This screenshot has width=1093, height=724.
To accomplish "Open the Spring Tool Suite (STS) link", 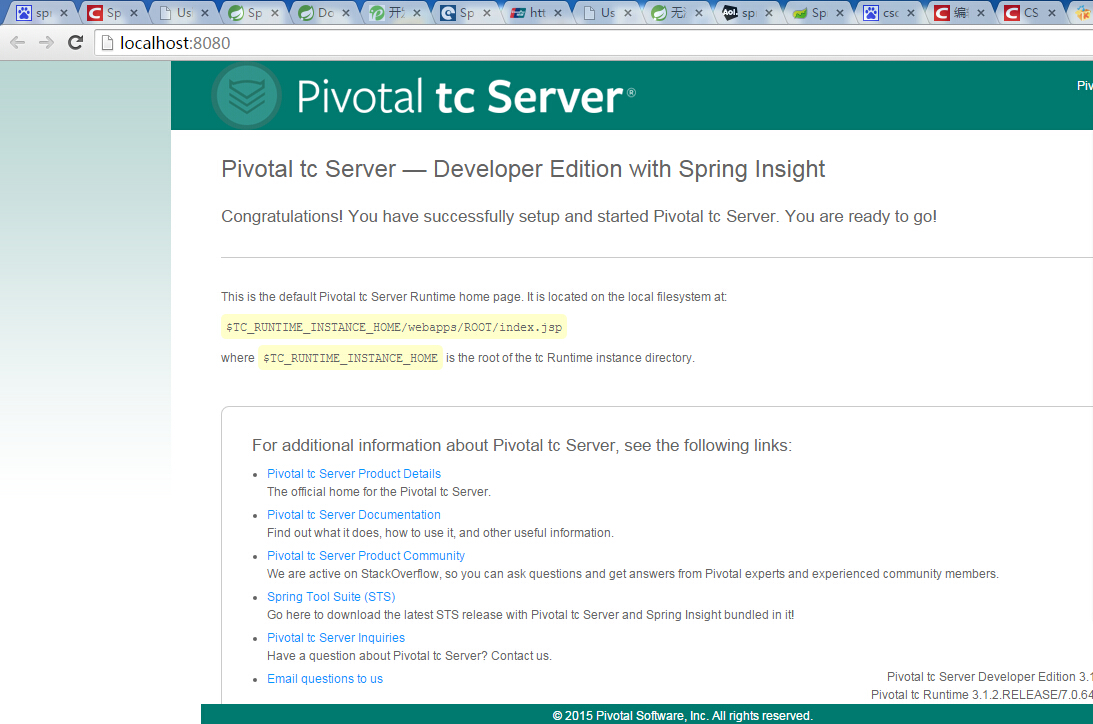I will [x=331, y=597].
